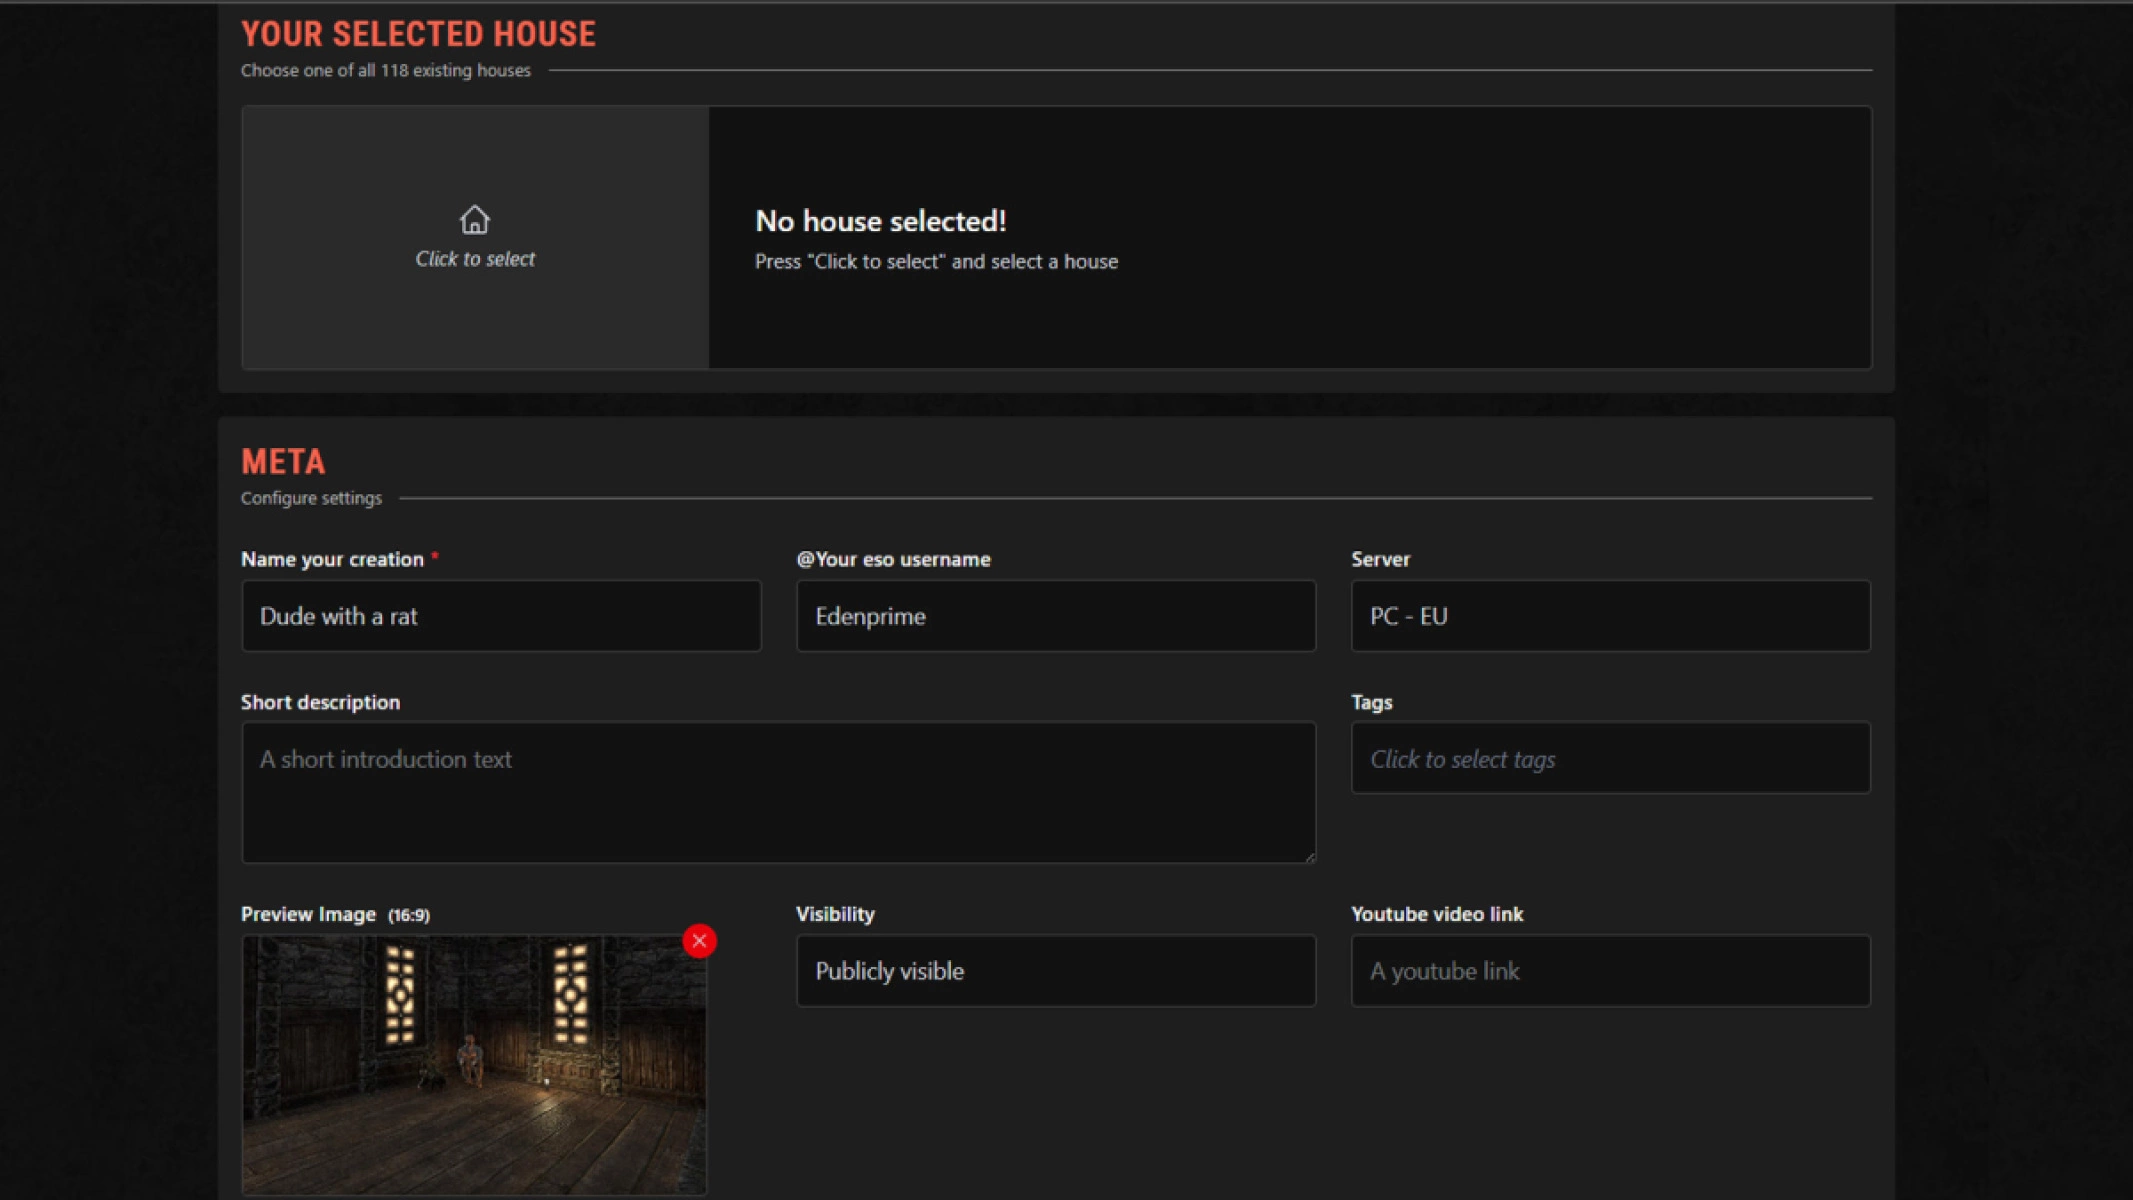Focus the eso username field containing Edenprime

[x=1056, y=616]
